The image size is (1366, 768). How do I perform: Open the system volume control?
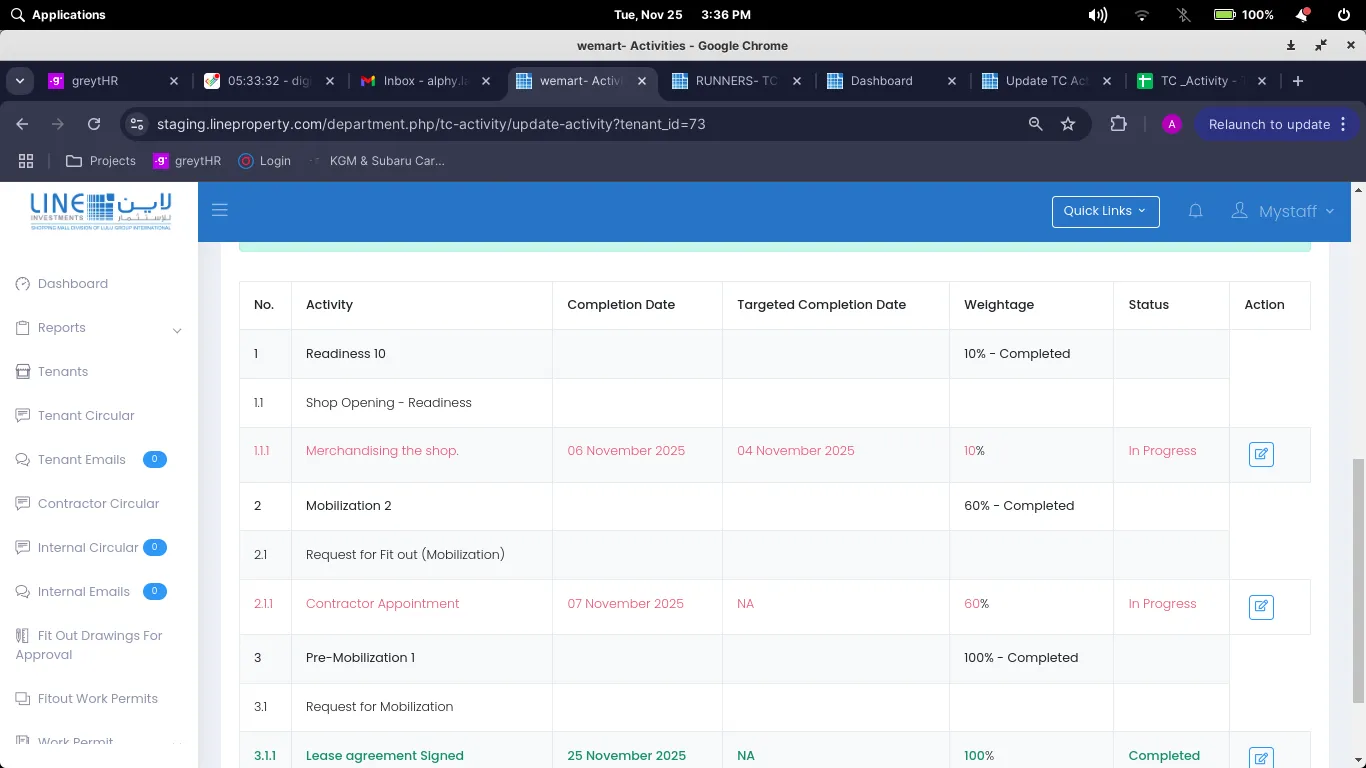click(1097, 15)
